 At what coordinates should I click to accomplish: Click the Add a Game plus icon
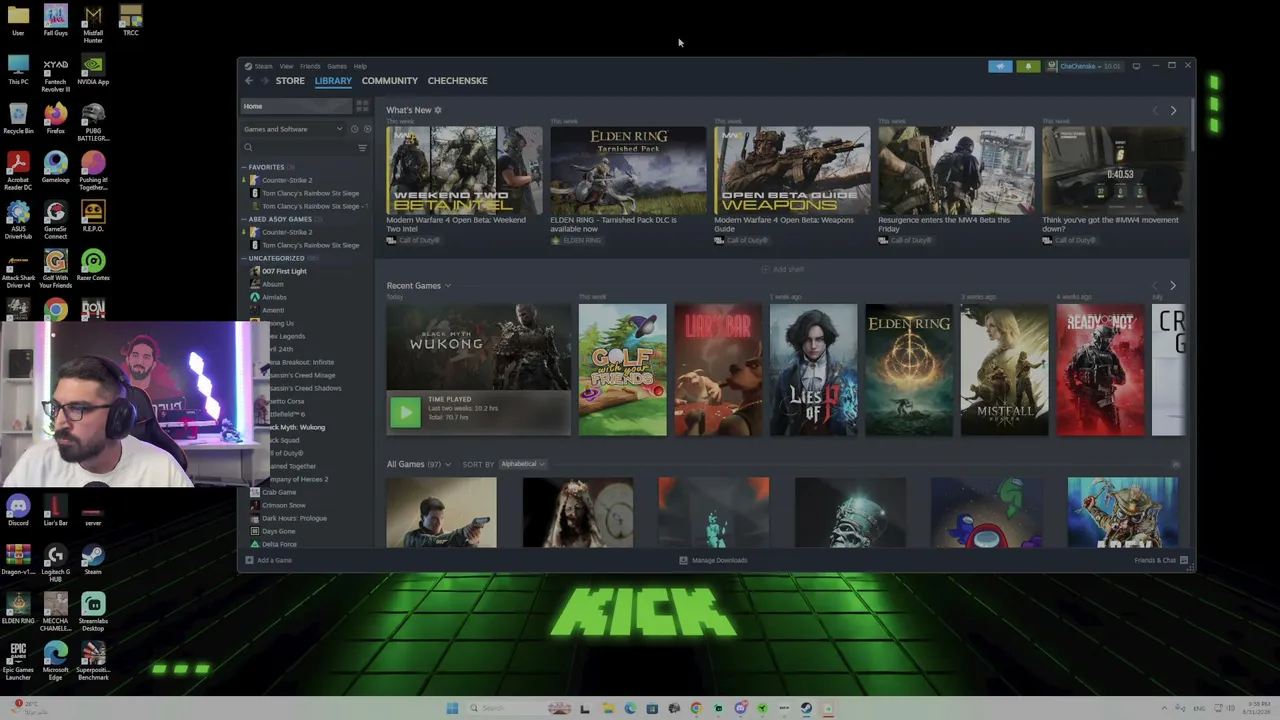[x=249, y=560]
